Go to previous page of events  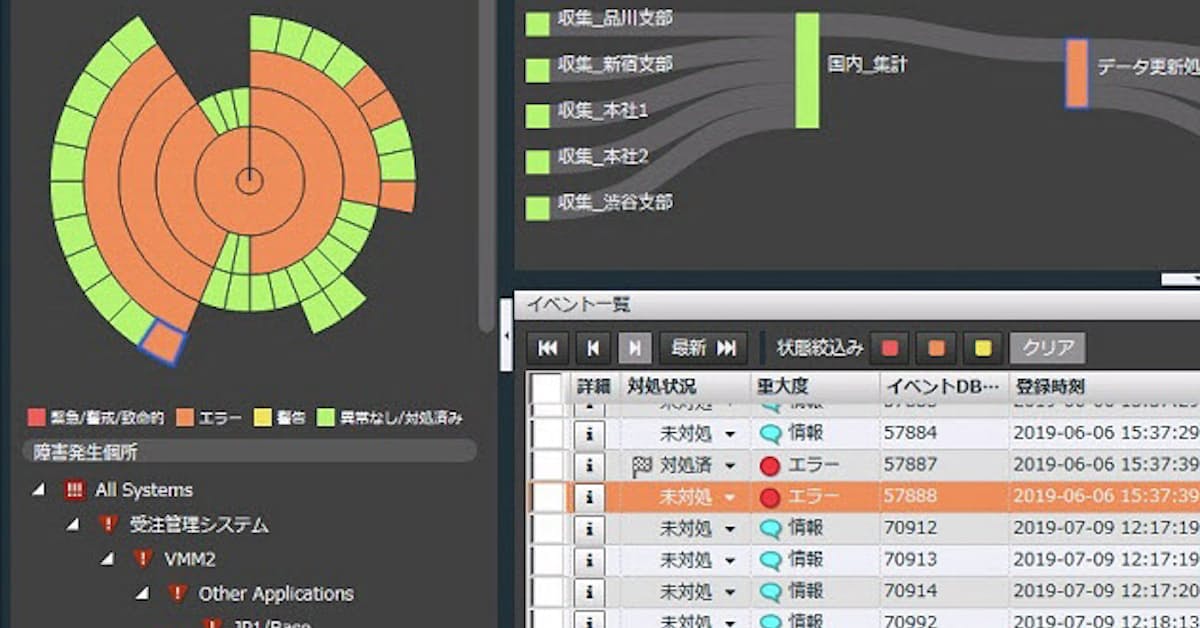592,348
